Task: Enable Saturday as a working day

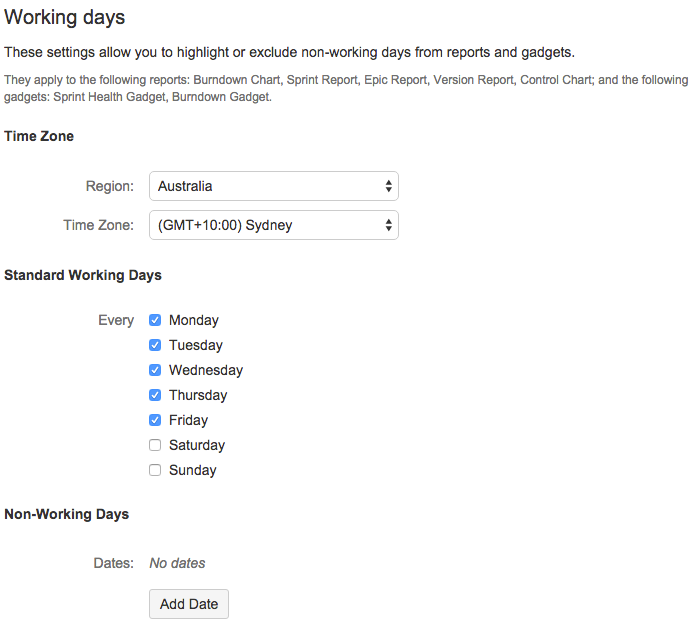Action: [x=155, y=445]
